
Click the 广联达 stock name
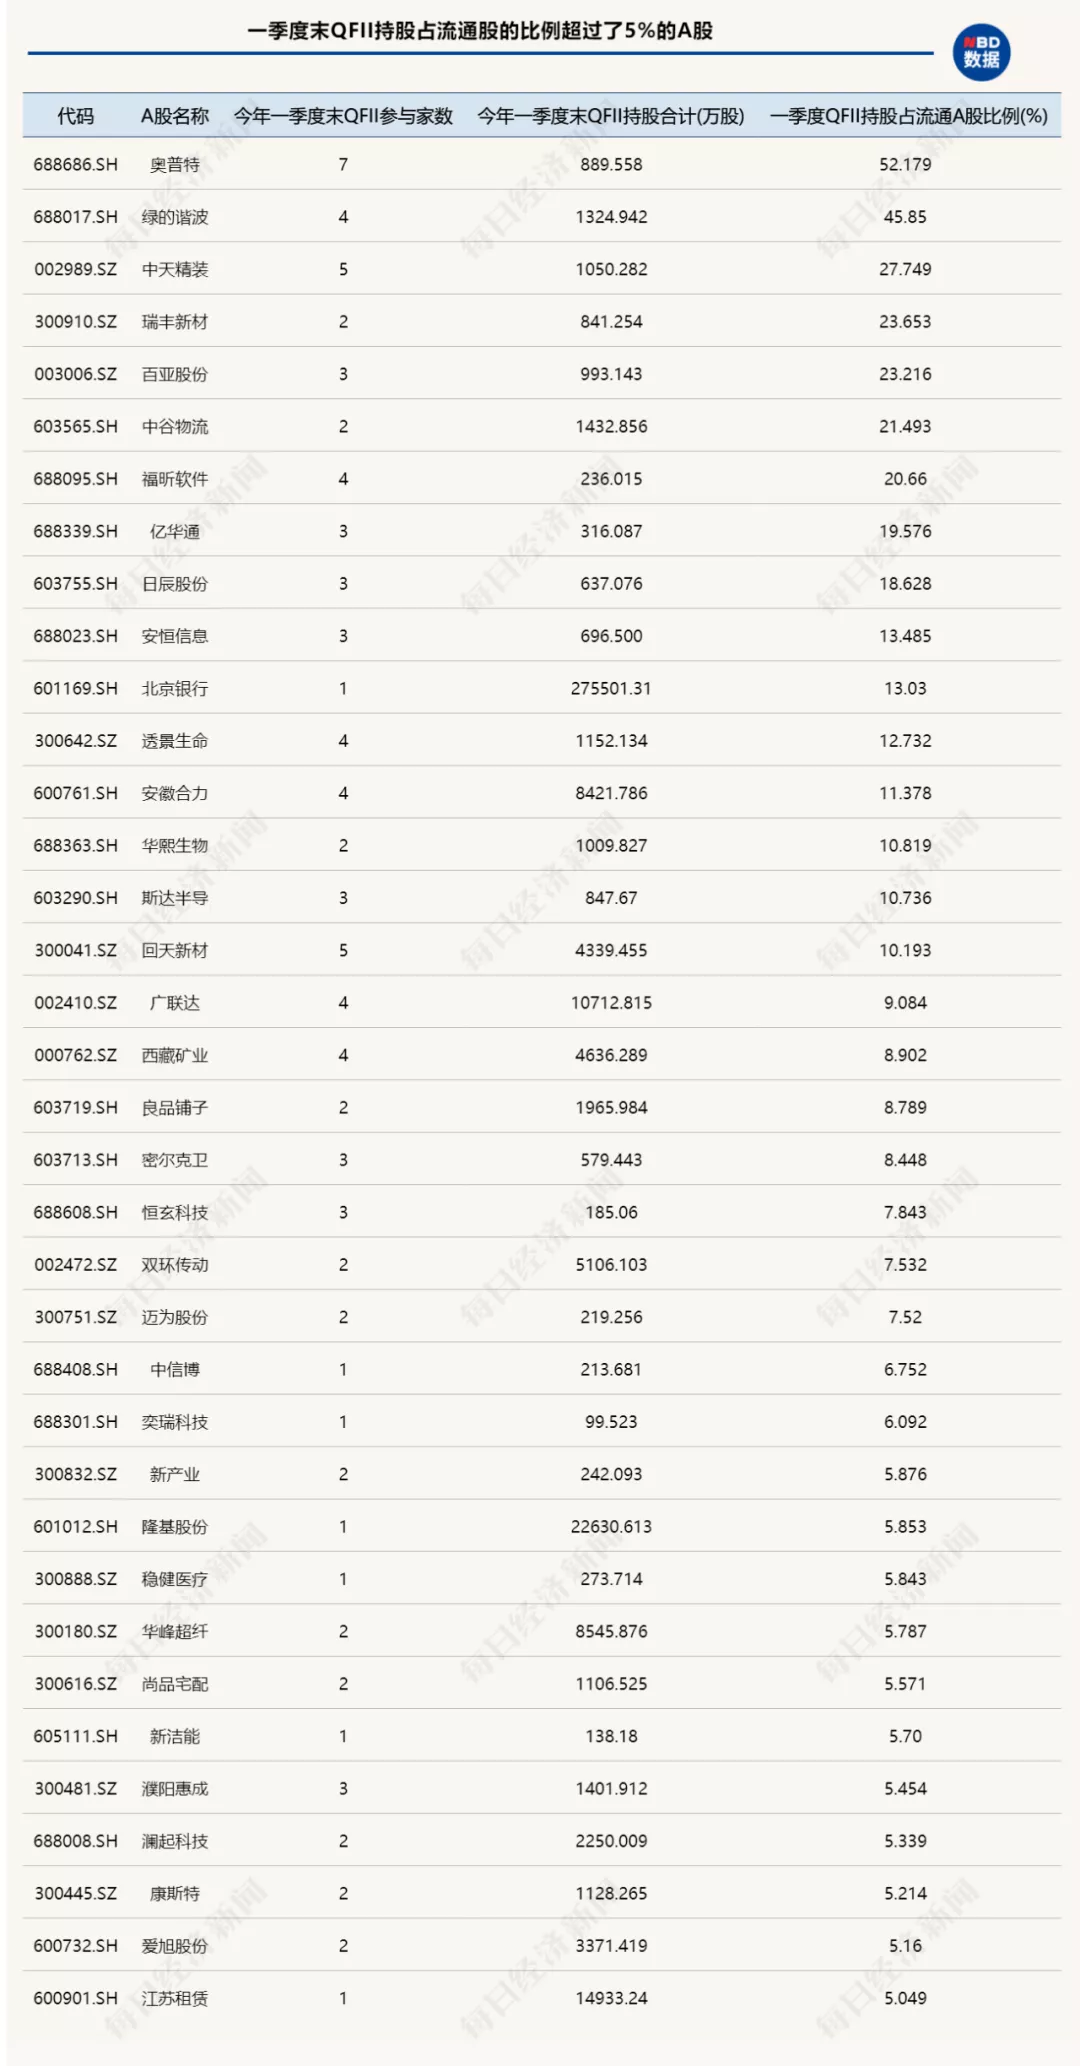[x=175, y=1003]
